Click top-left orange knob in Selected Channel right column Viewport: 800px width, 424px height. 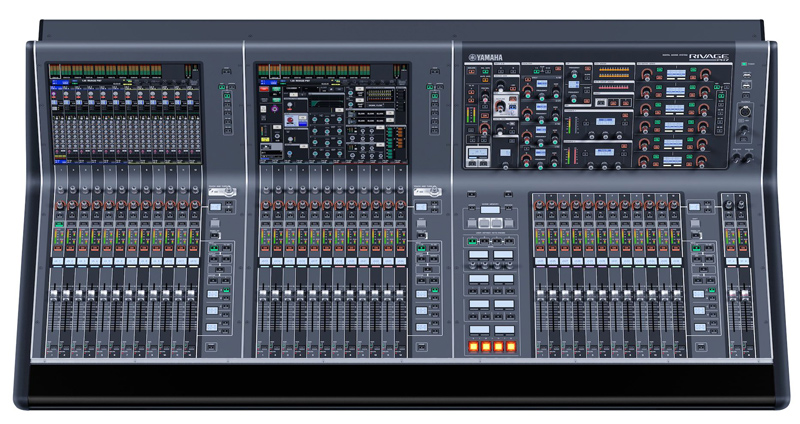coord(647,74)
